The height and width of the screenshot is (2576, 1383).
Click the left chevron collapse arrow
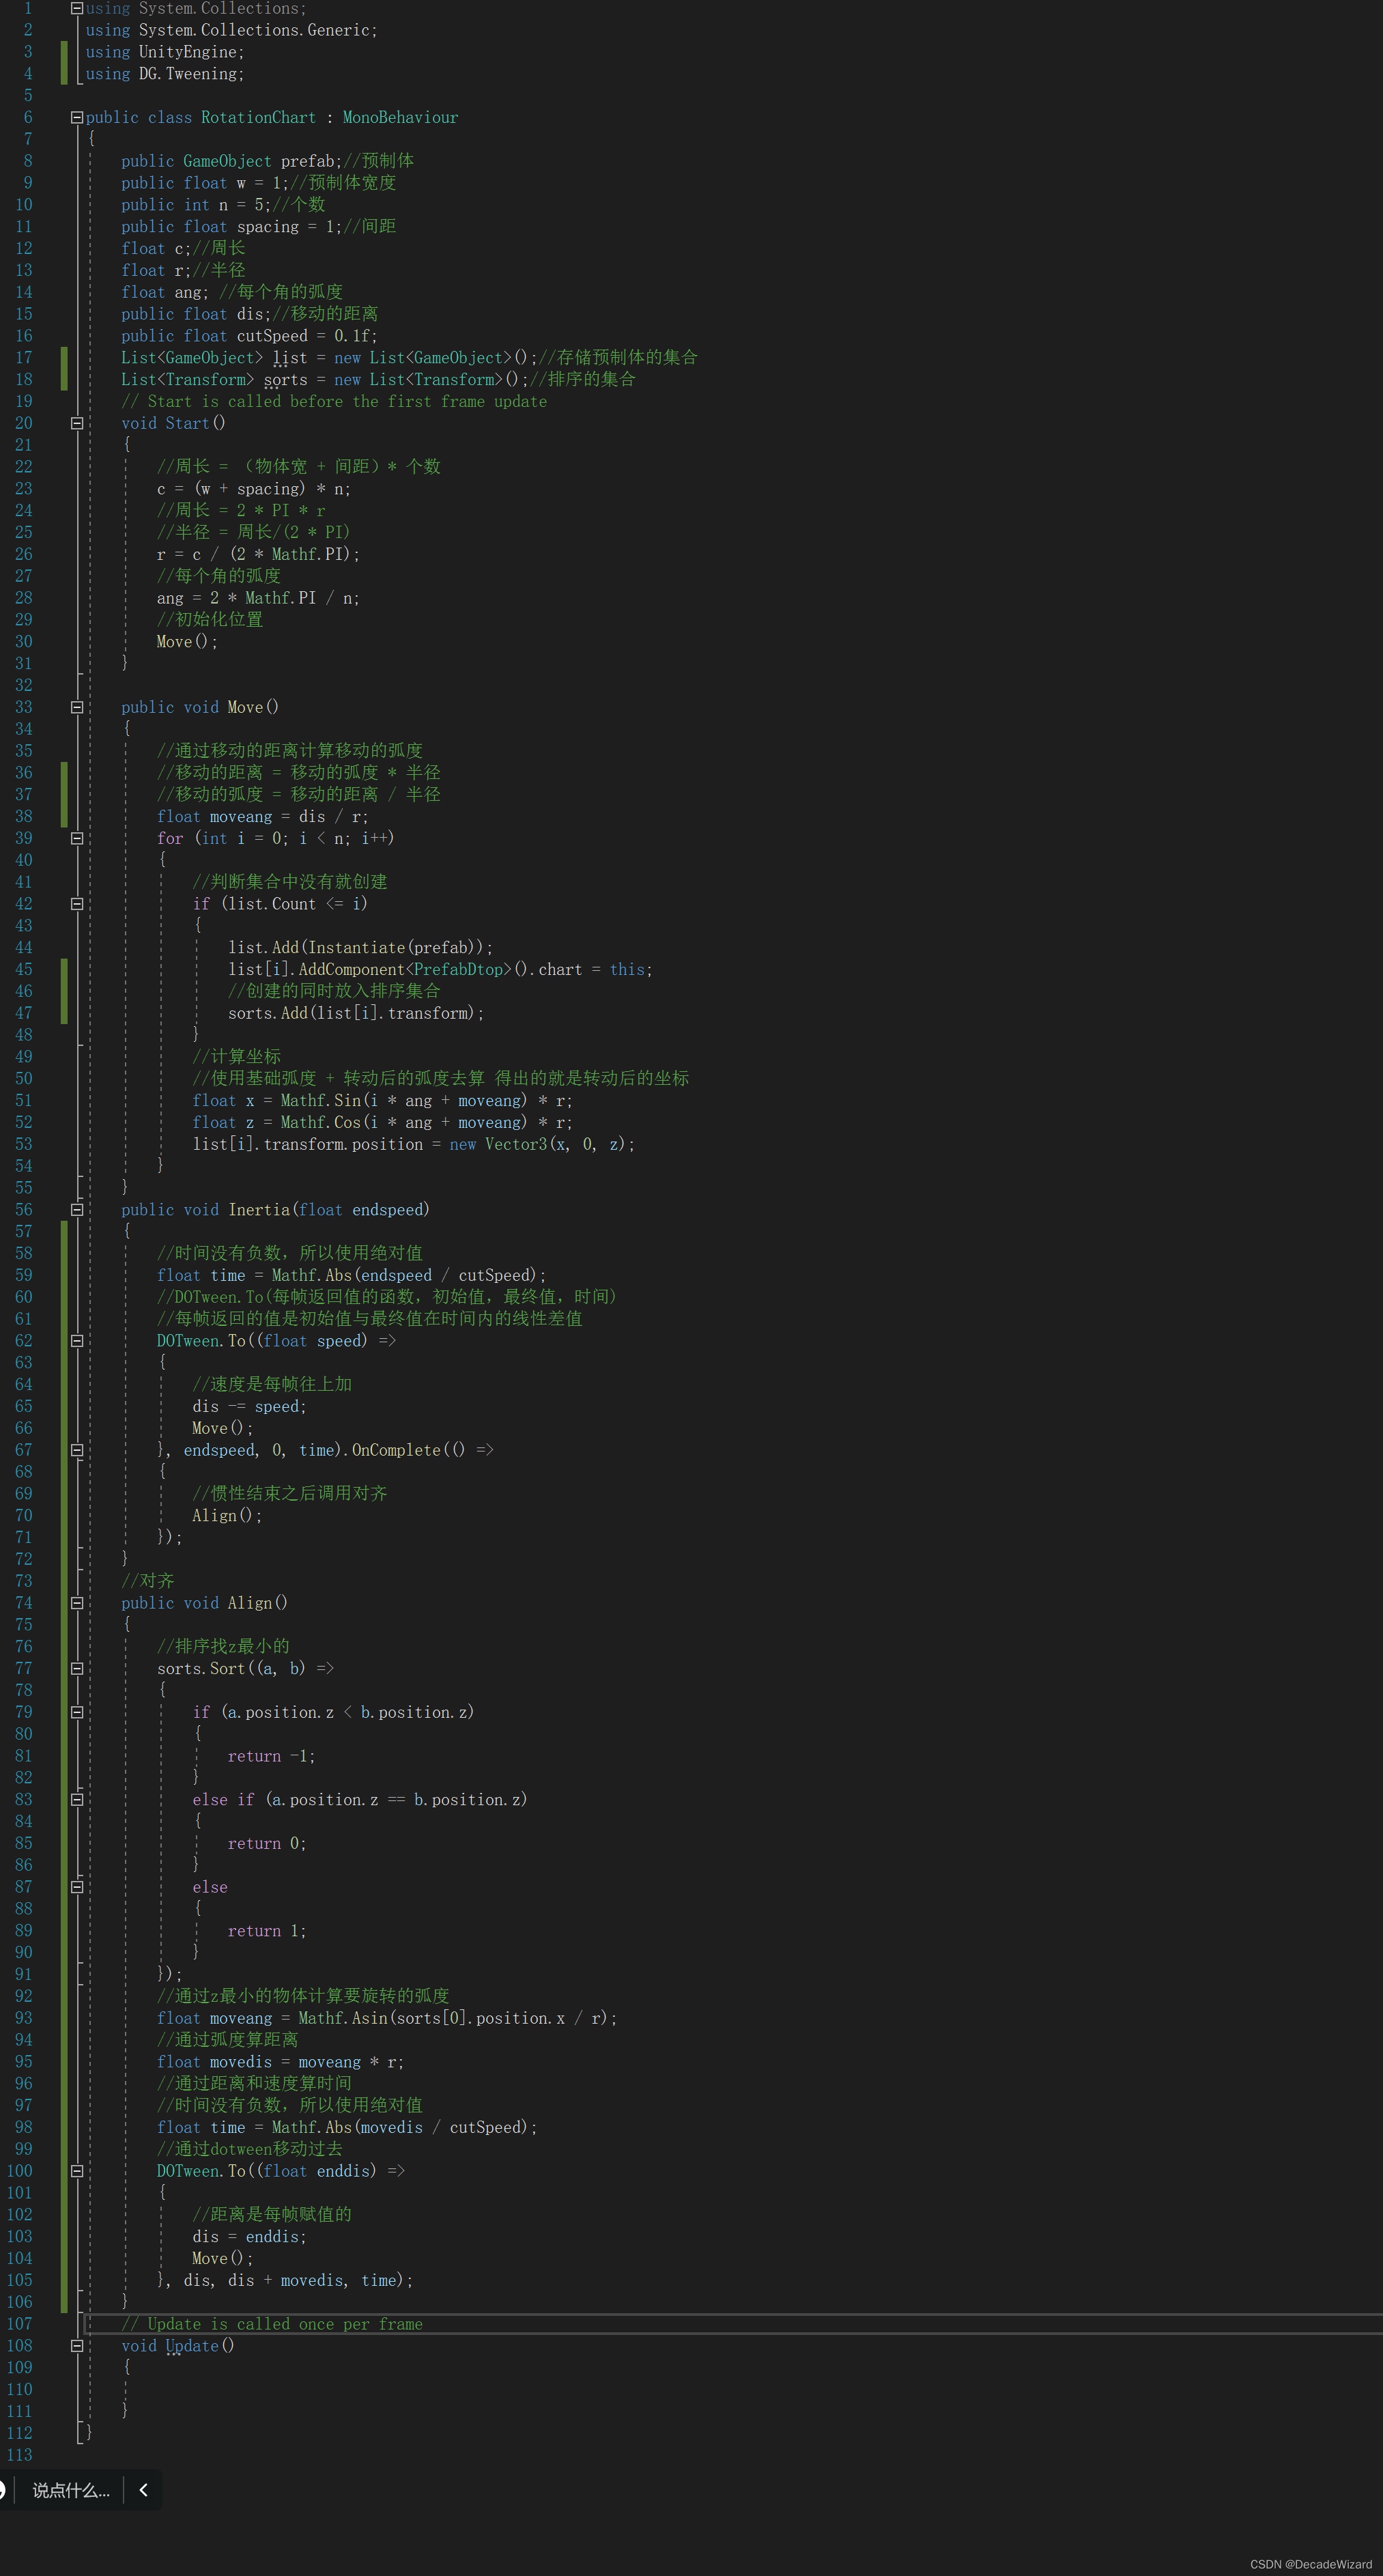pyautogui.click(x=143, y=2490)
